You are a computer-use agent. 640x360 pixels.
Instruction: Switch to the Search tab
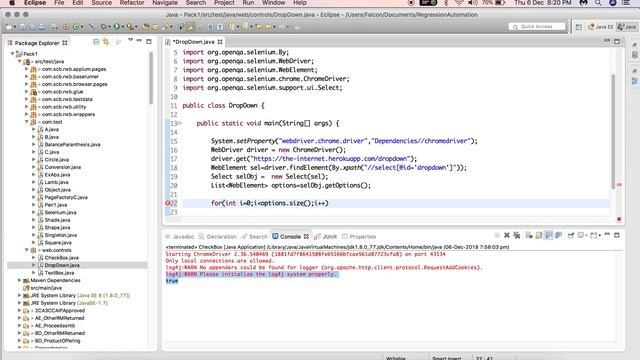click(x=254, y=236)
